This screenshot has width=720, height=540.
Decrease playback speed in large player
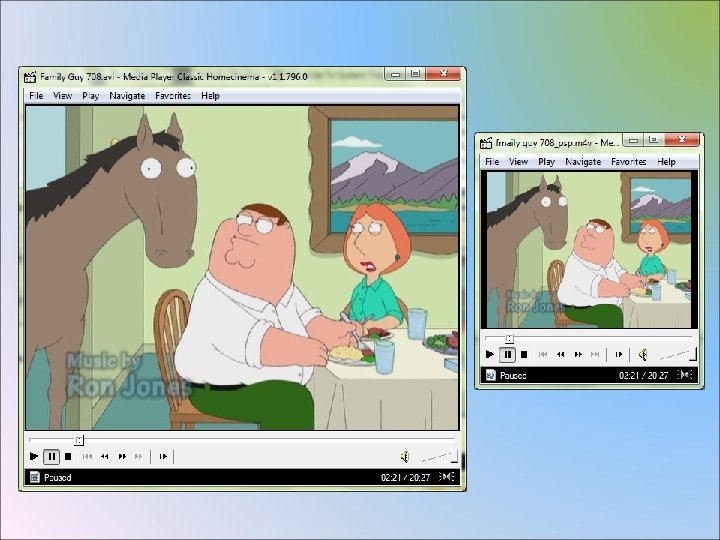105,456
